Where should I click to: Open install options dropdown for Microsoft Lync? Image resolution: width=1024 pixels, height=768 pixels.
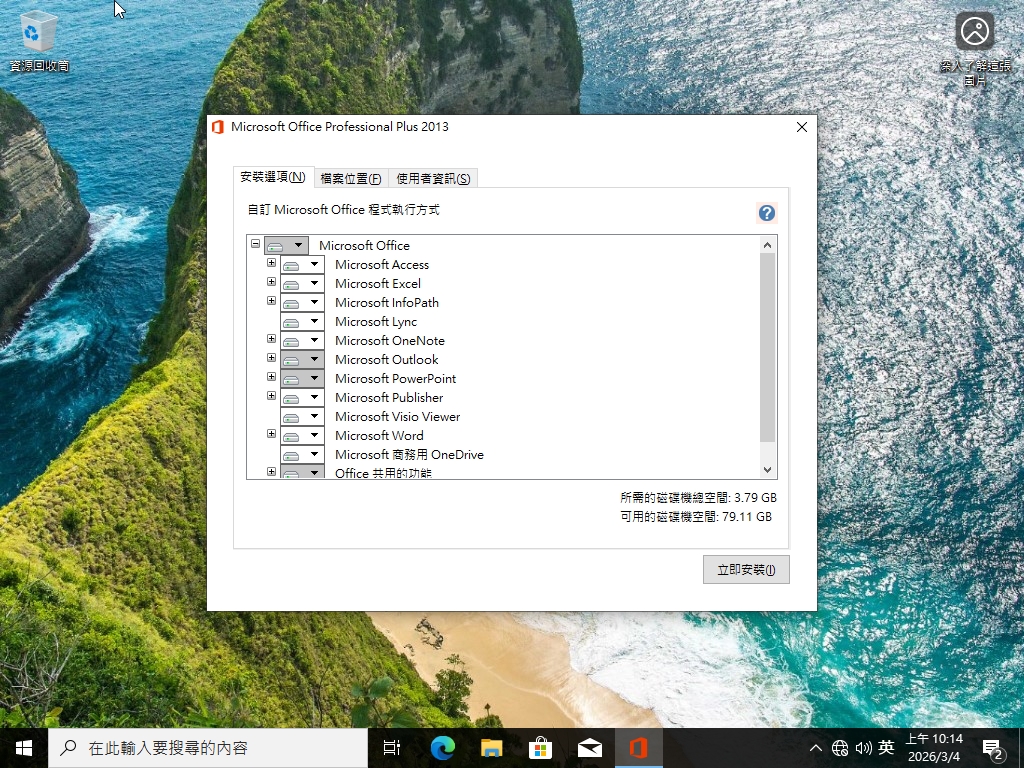tap(302, 322)
